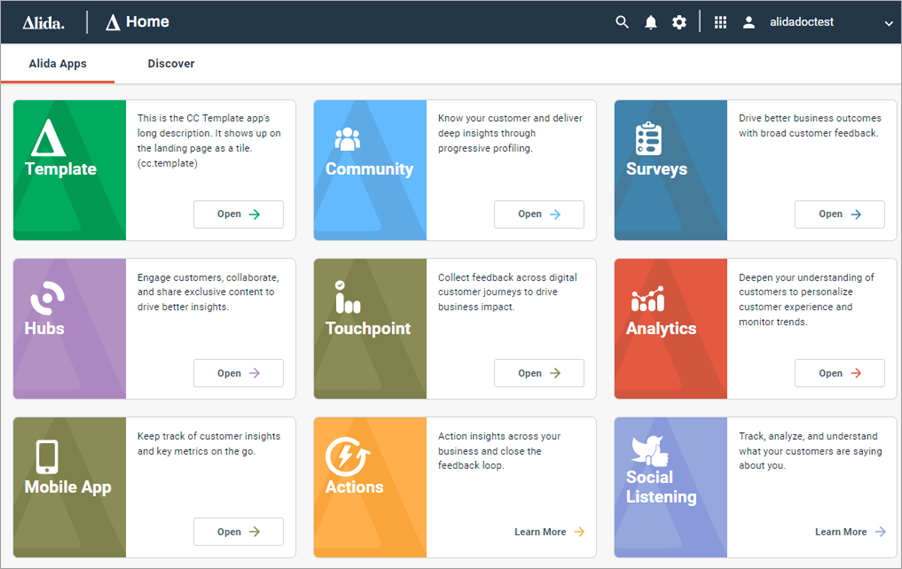Click the Touchpoint tile title text
Image resolution: width=902 pixels, height=569 pixels.
(x=368, y=328)
